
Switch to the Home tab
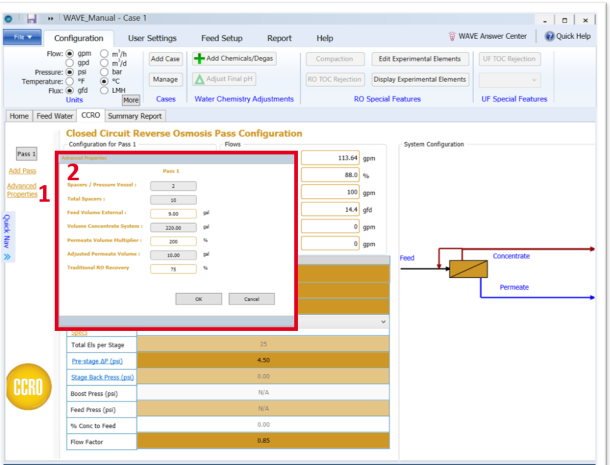19,116
